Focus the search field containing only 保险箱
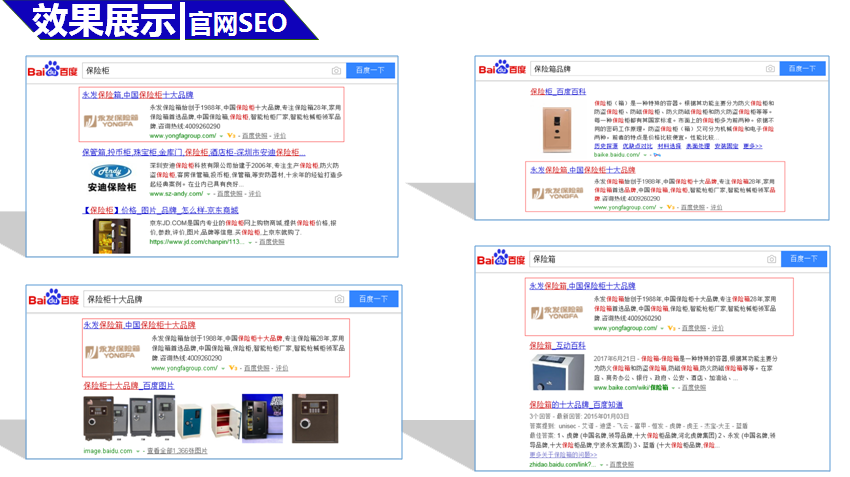 point(654,259)
